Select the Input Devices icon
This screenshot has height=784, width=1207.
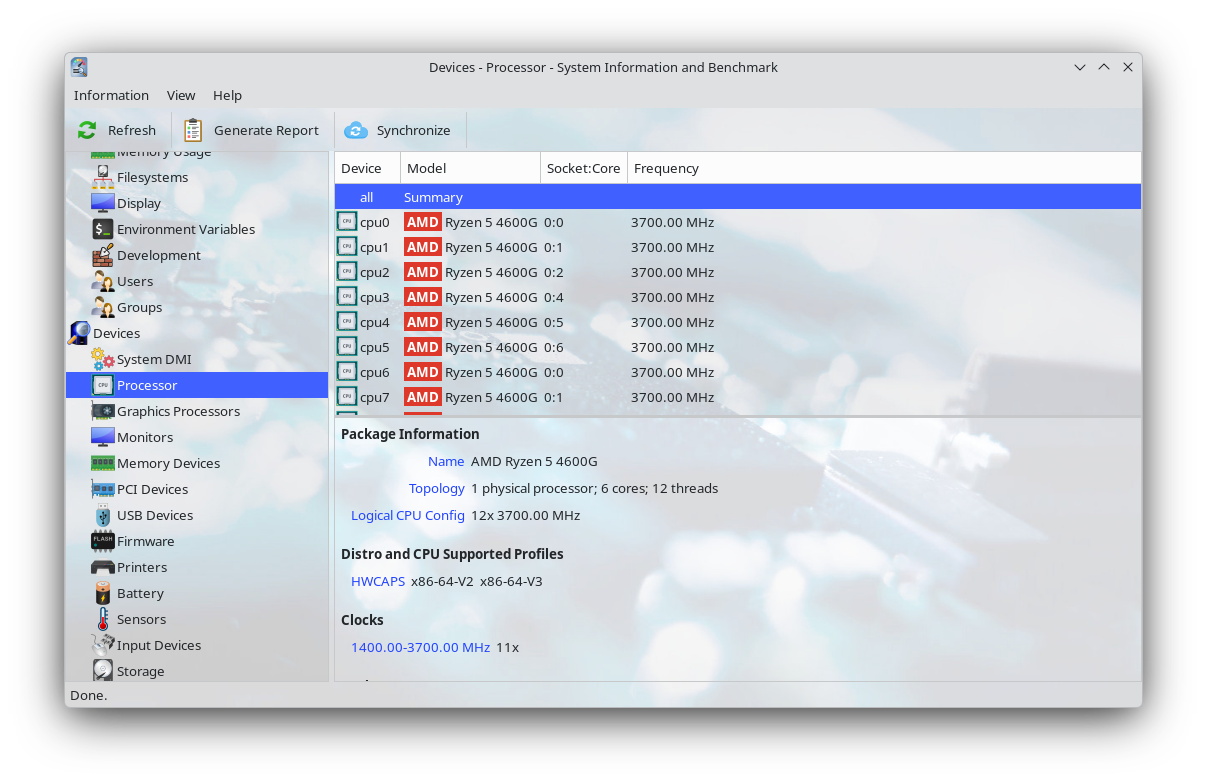pos(103,645)
